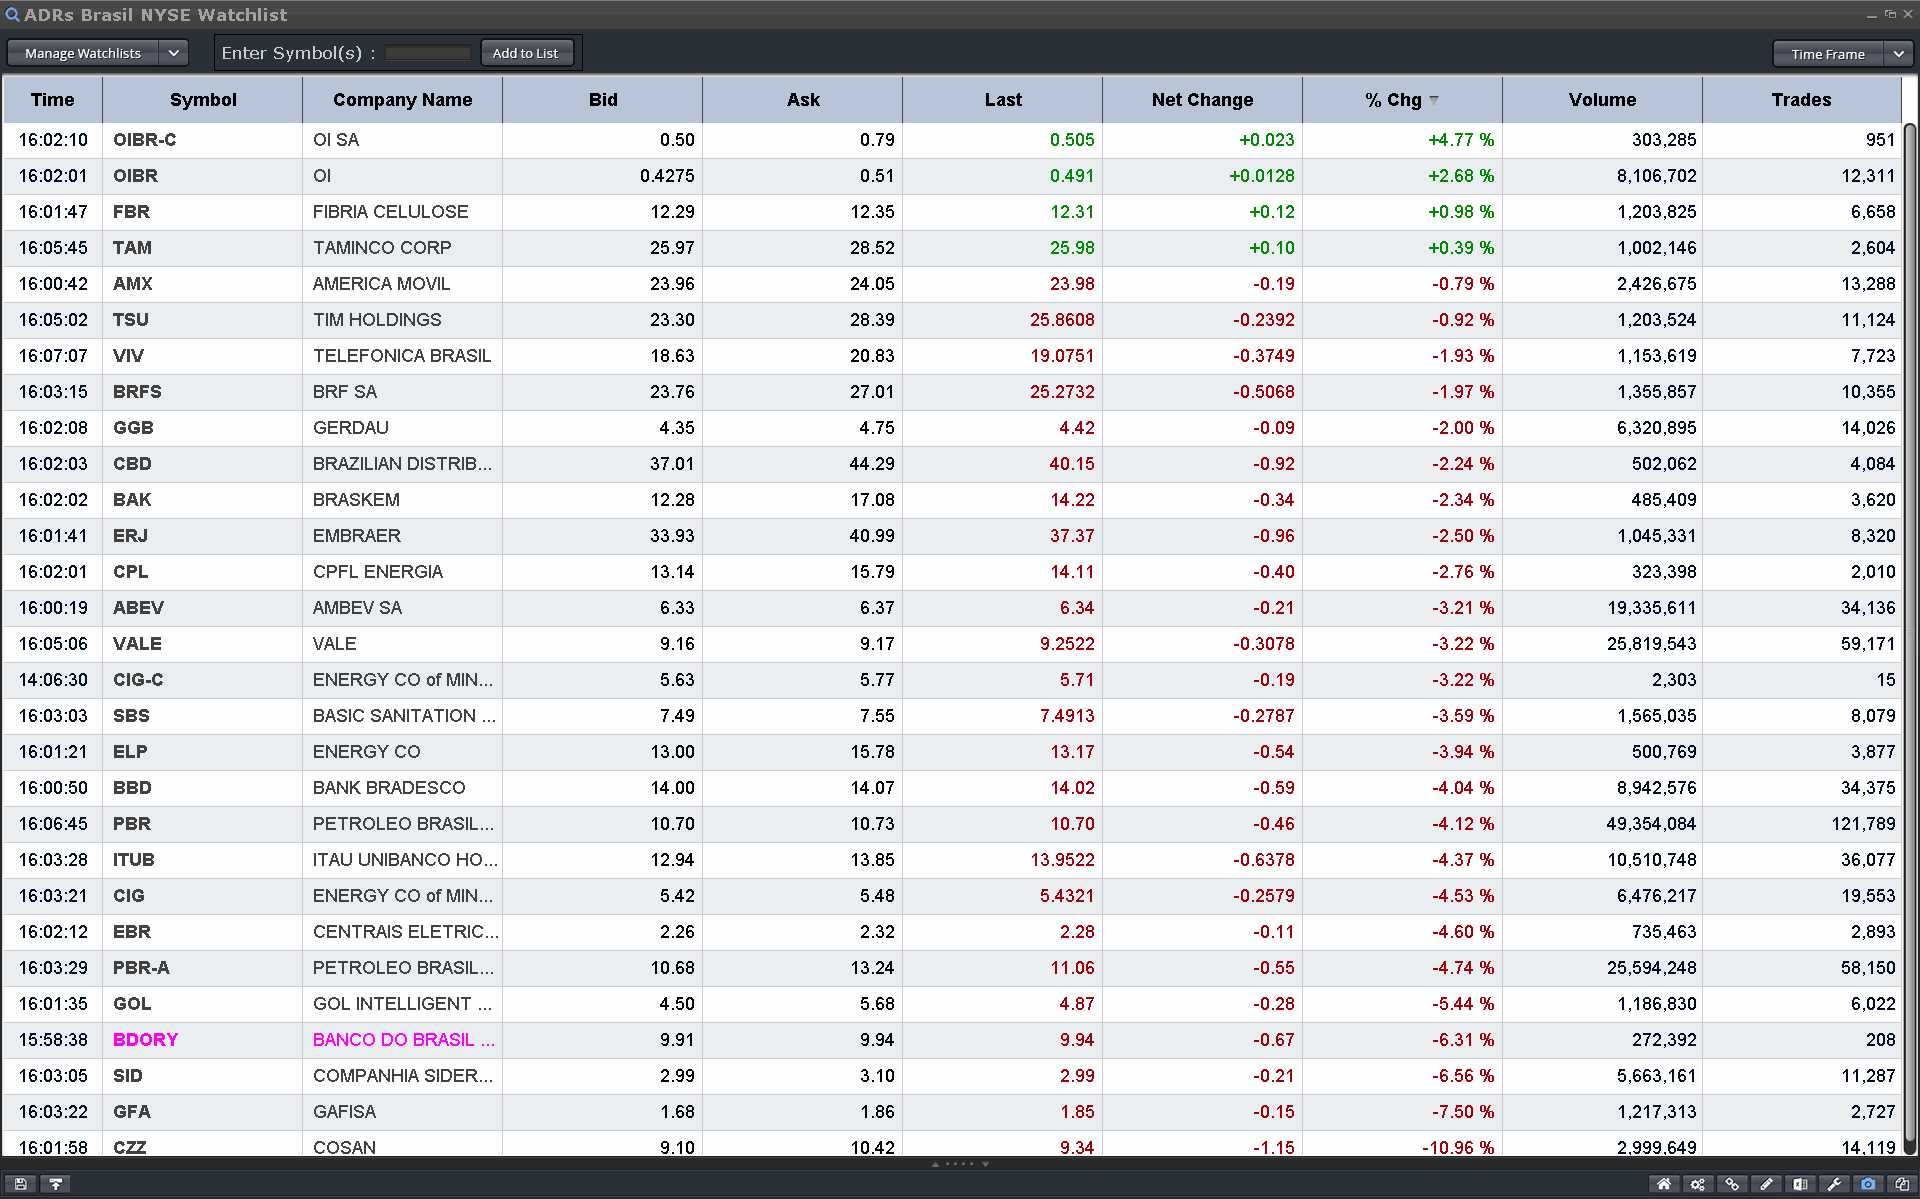
Task: Click the home icon in bottom toolbar
Action: pos(1664,1184)
